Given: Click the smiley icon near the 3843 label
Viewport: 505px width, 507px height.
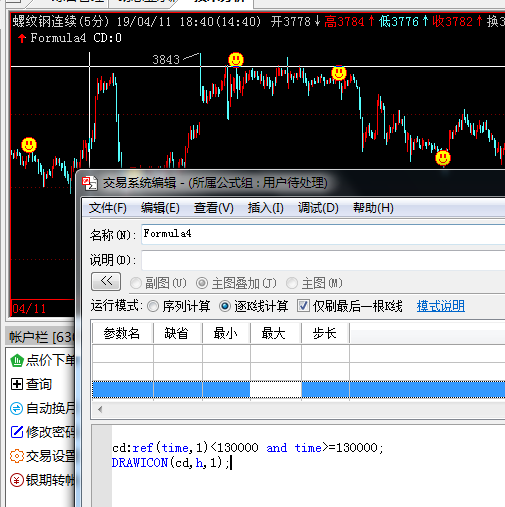Looking at the screenshot, I should pyautogui.click(x=236, y=60).
